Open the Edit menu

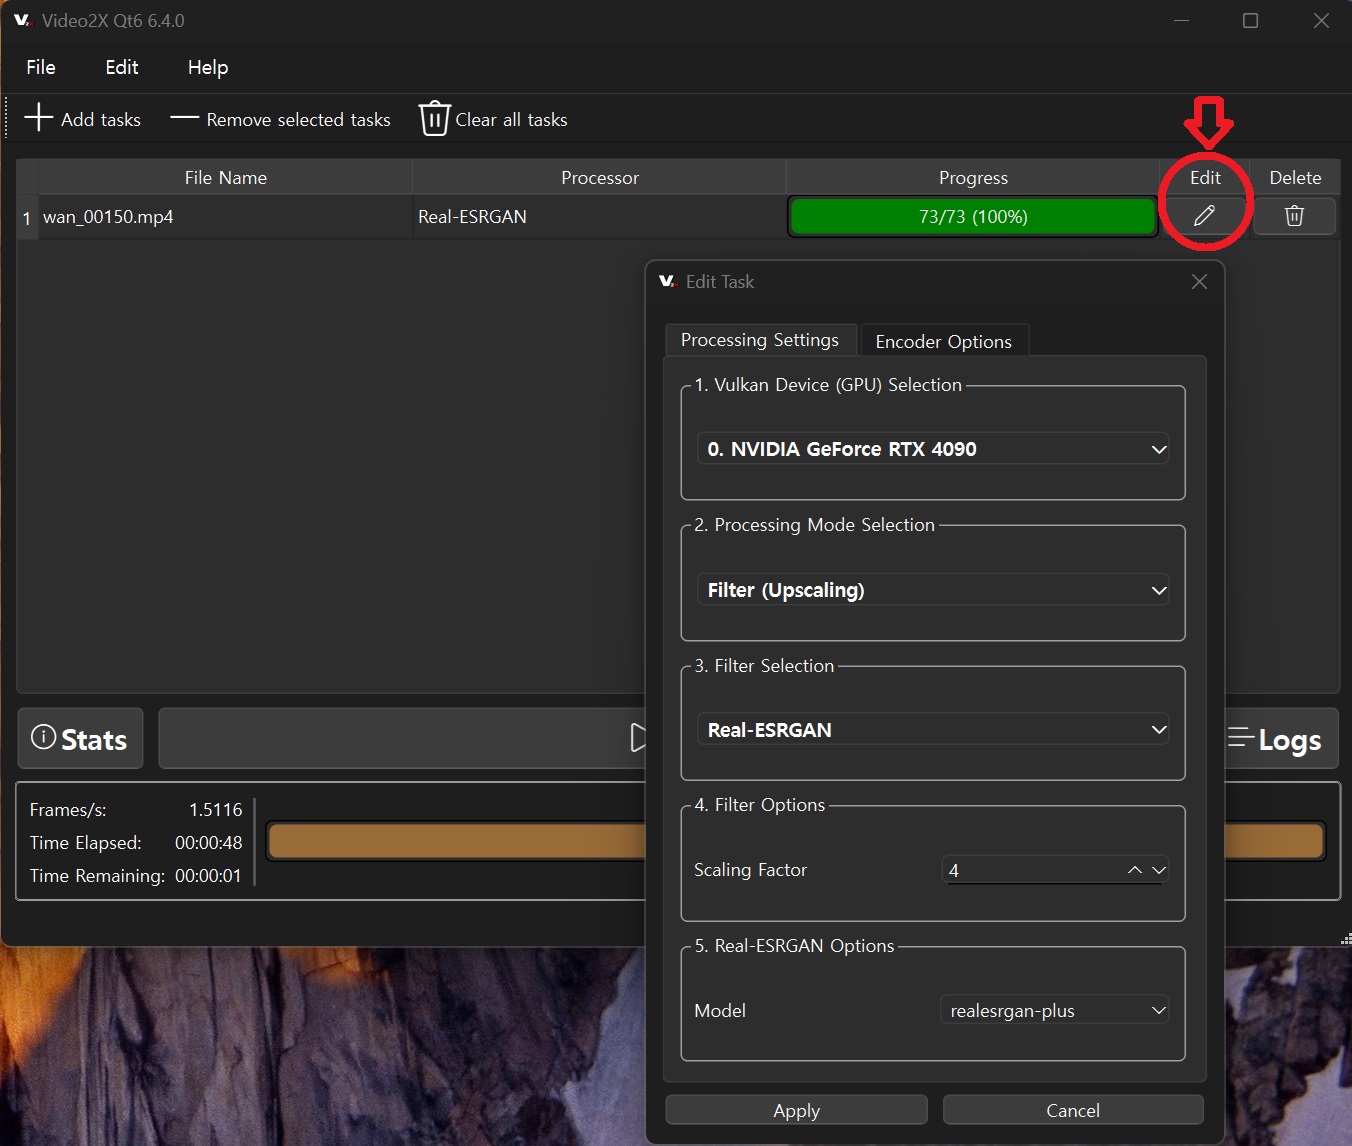pyautogui.click(x=122, y=67)
